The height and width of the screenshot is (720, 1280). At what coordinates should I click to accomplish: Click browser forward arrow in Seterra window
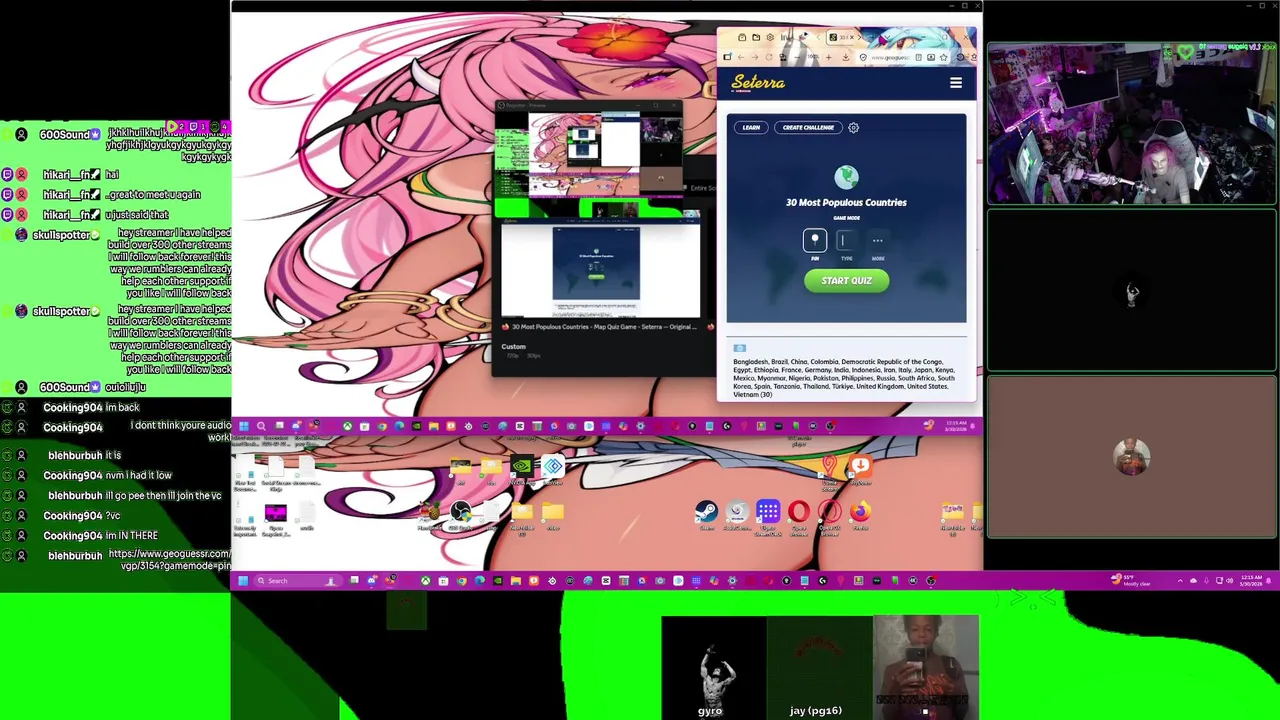(x=754, y=57)
